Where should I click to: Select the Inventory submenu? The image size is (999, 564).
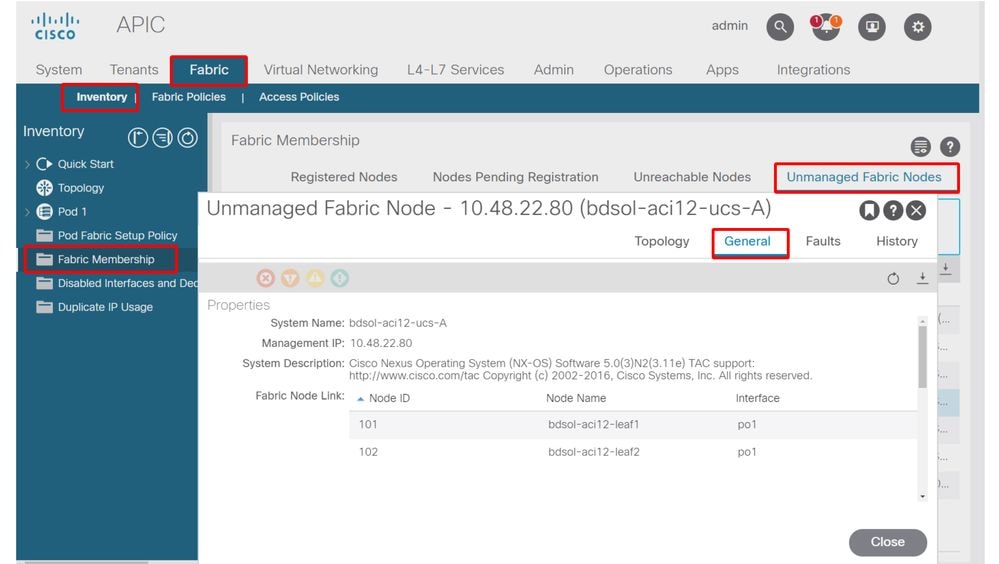(x=101, y=97)
